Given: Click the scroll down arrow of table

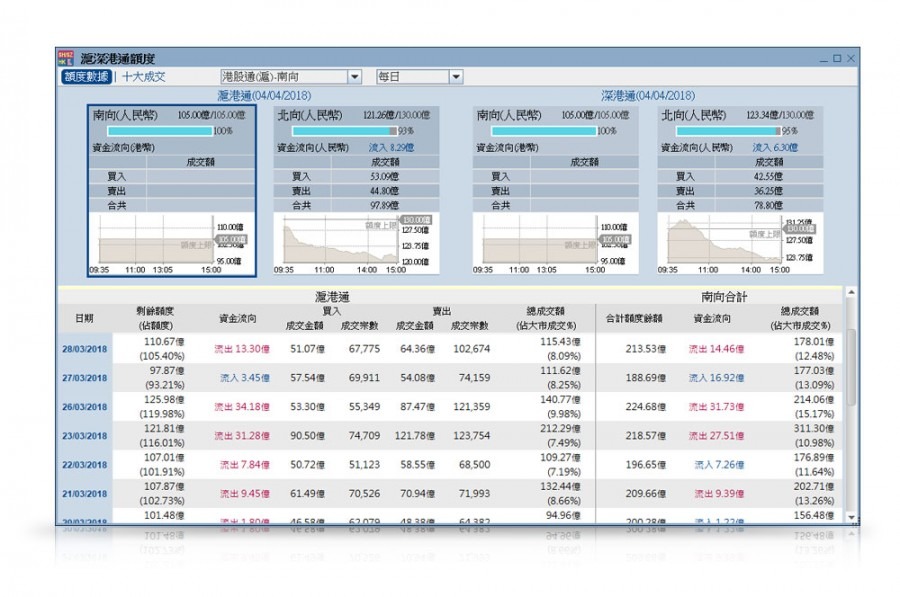Looking at the screenshot, I should 851,517.
